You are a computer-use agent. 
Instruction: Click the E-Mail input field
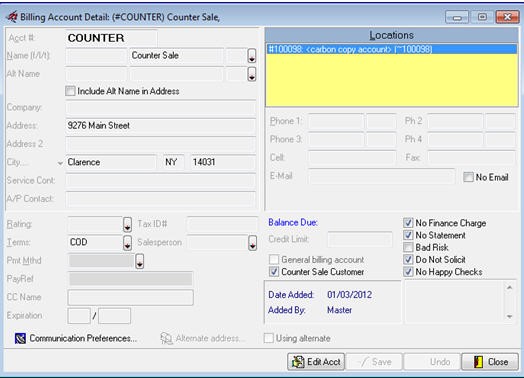pyautogui.click(x=381, y=176)
